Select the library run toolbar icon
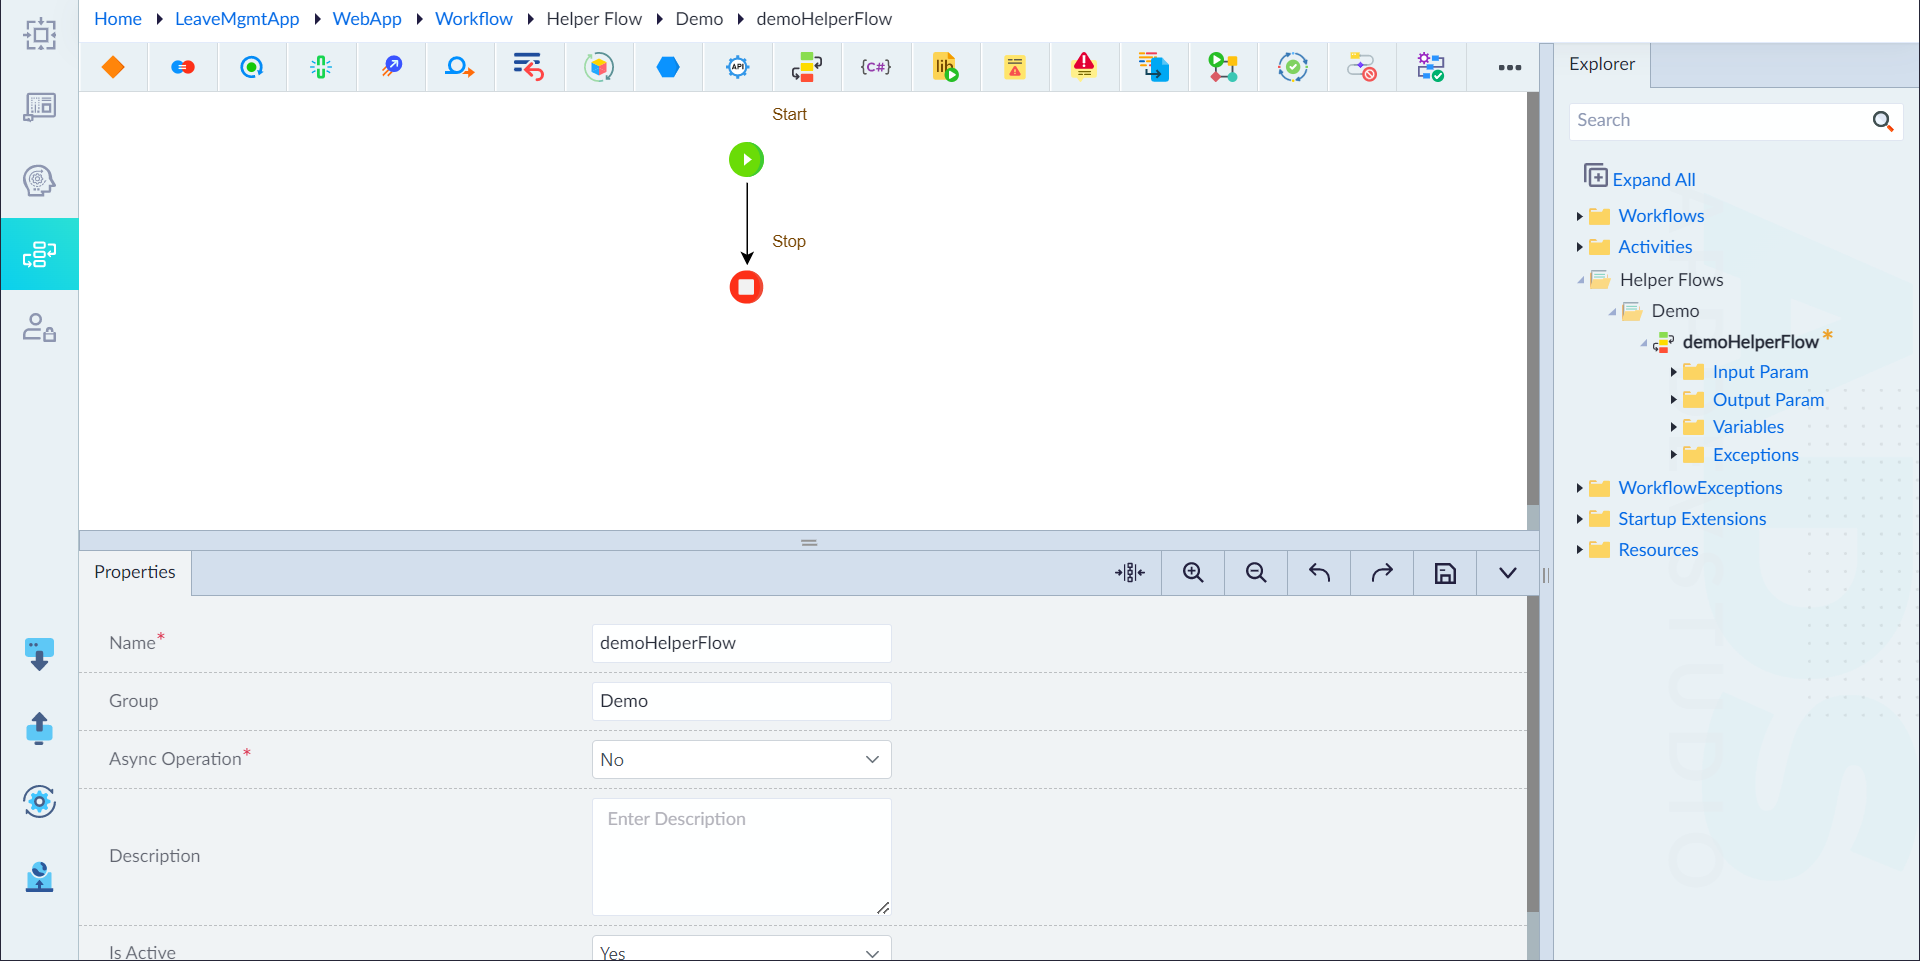Viewport: 1920px width, 961px height. pos(945,67)
